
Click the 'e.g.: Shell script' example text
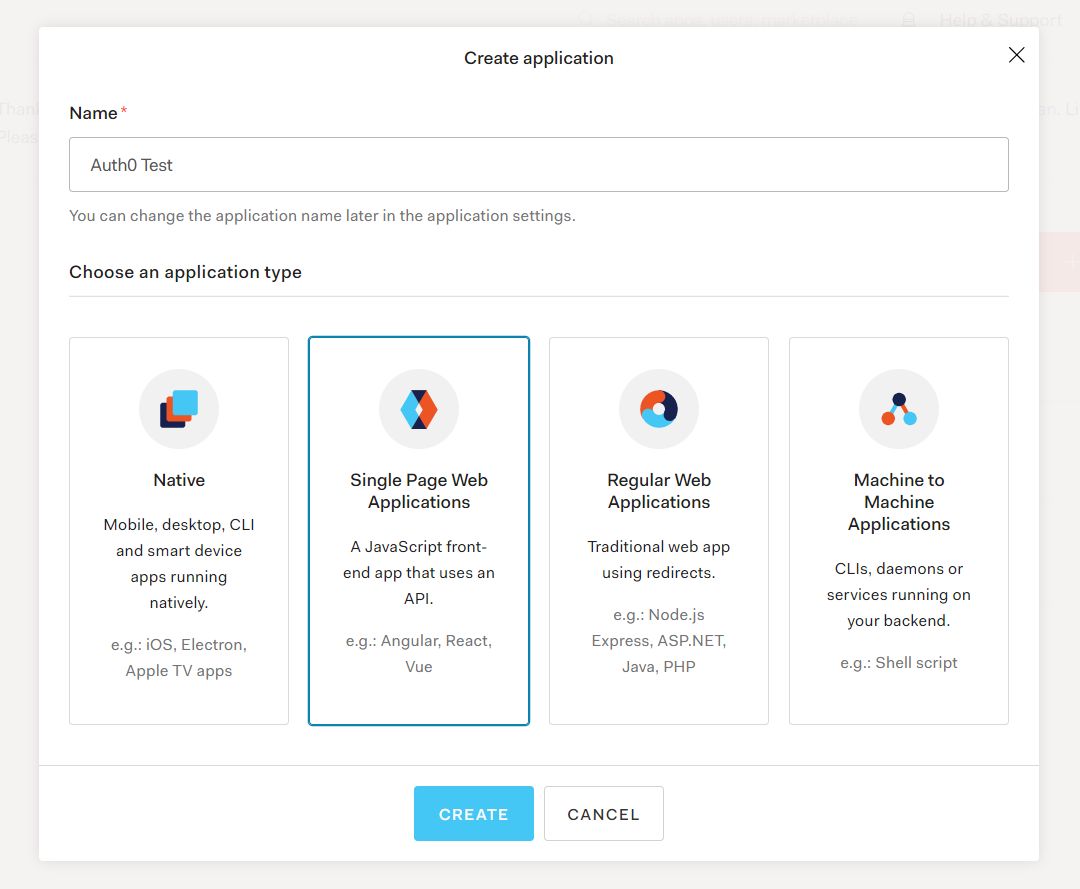(x=899, y=662)
